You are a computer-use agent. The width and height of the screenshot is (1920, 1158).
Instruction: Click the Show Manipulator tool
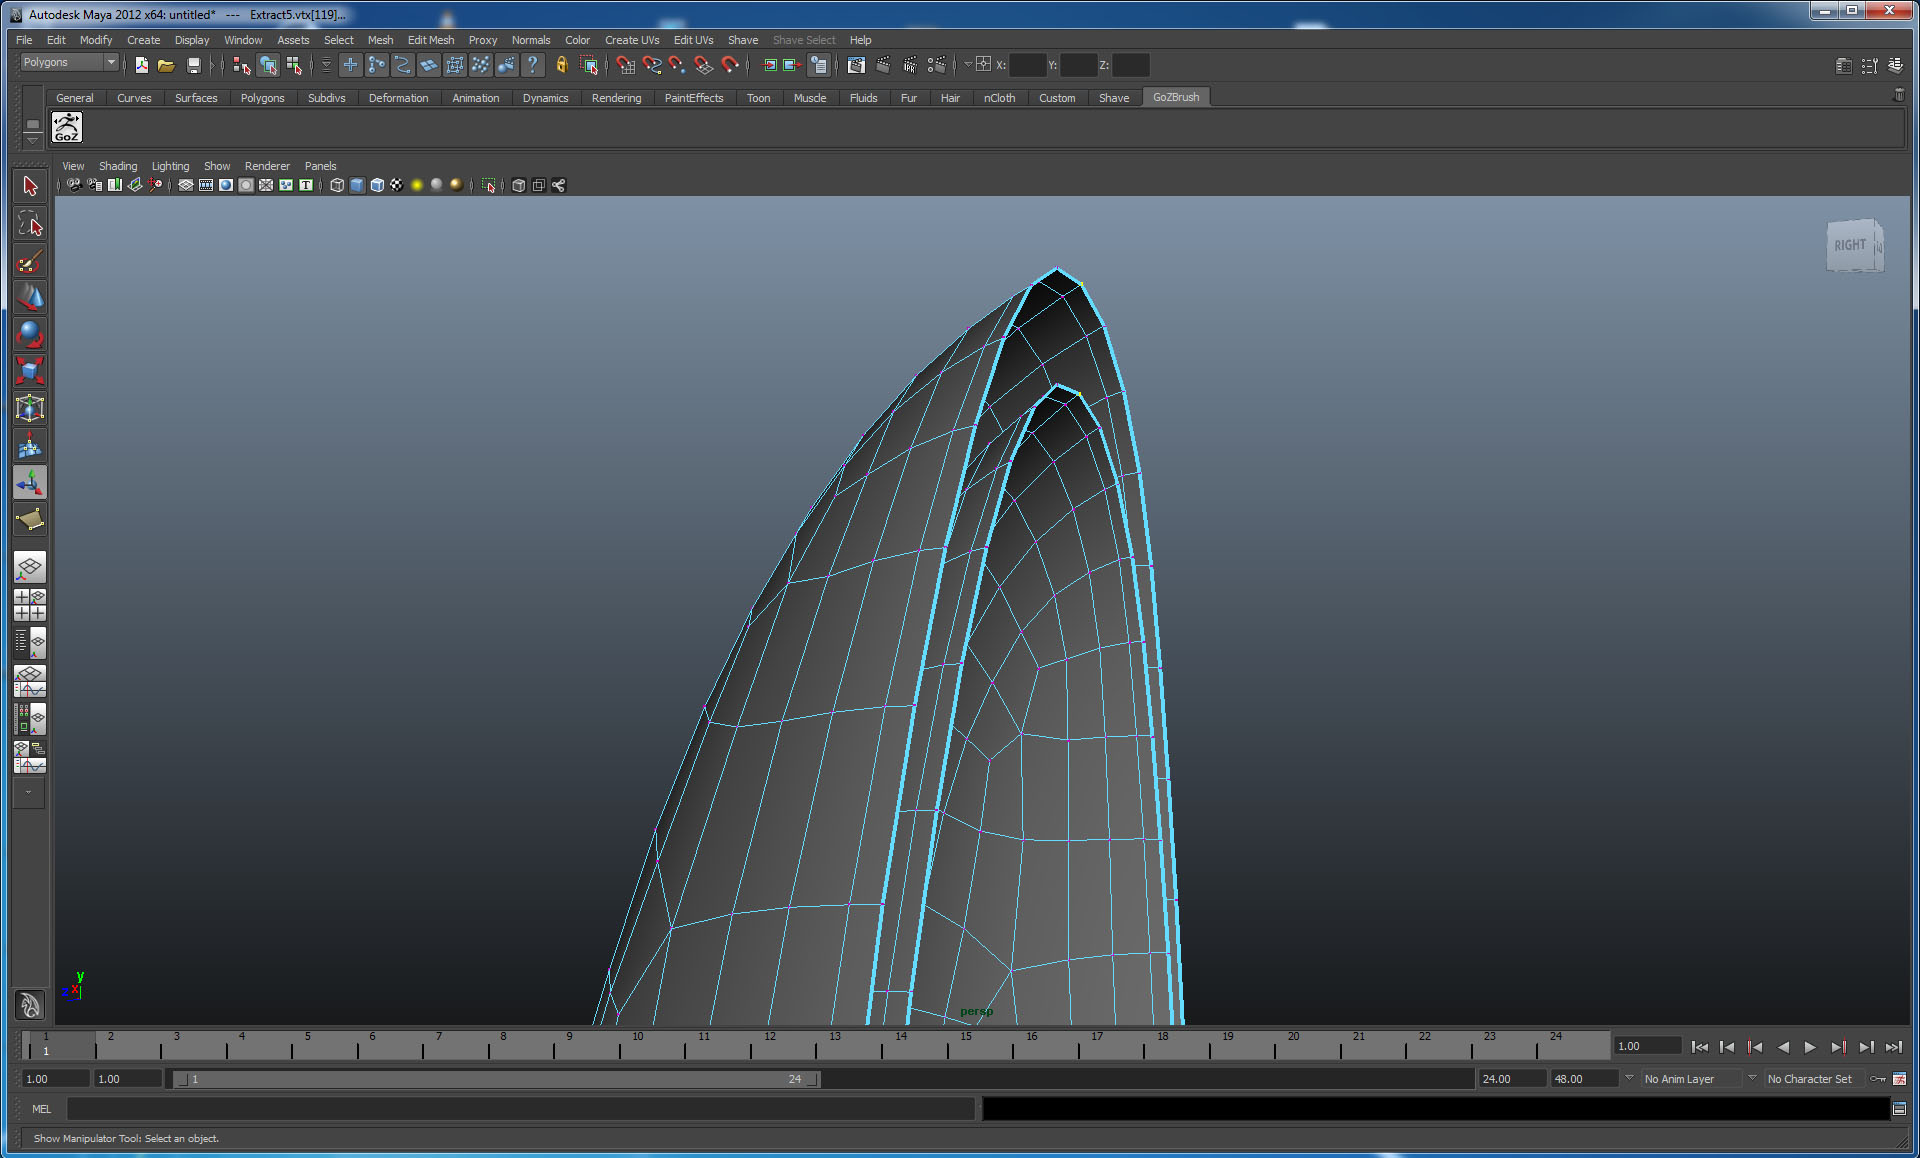coord(30,483)
